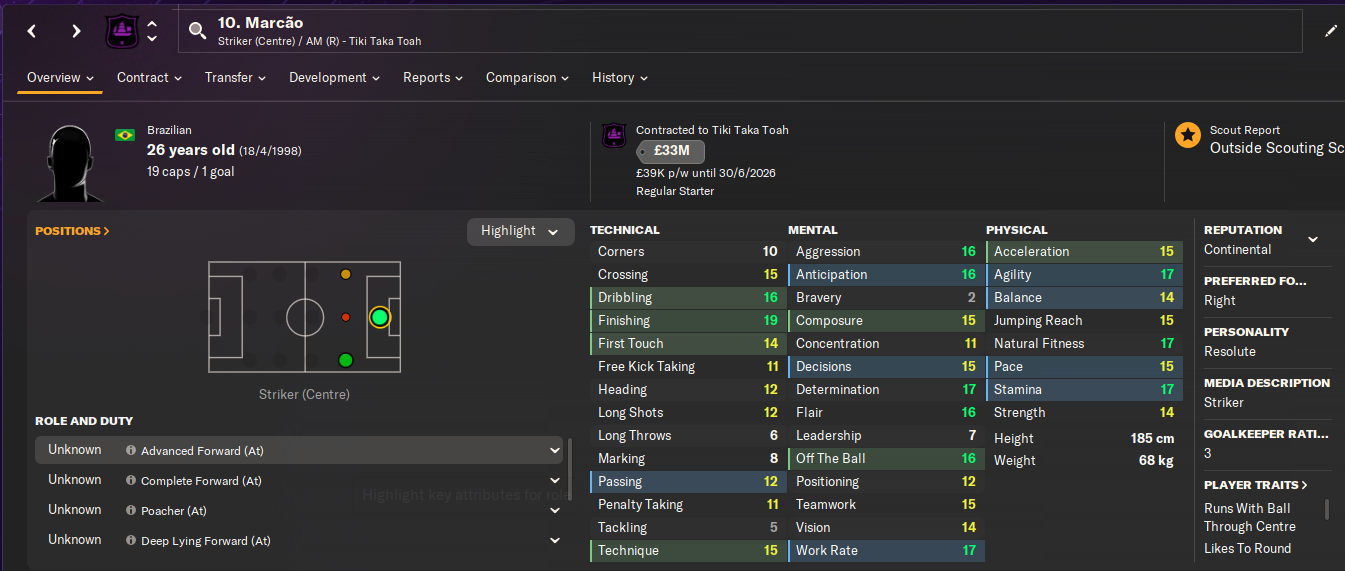This screenshot has height=571, width=1345.
Task: Expand the Complete Forward role row
Action: 555,481
